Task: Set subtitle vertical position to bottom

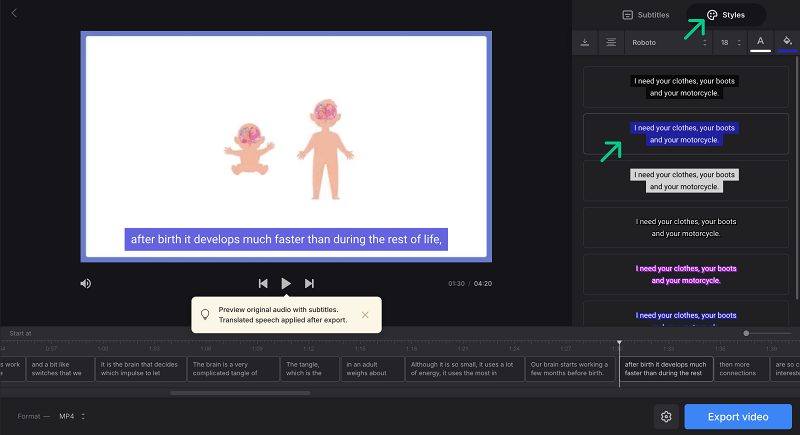Action: [x=585, y=42]
